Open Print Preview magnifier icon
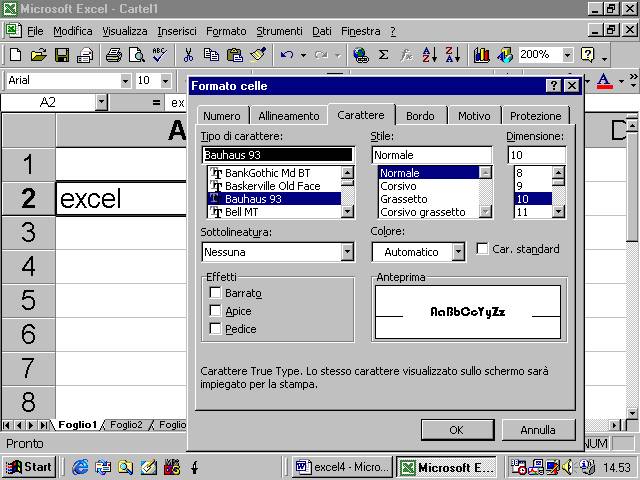 [137, 55]
